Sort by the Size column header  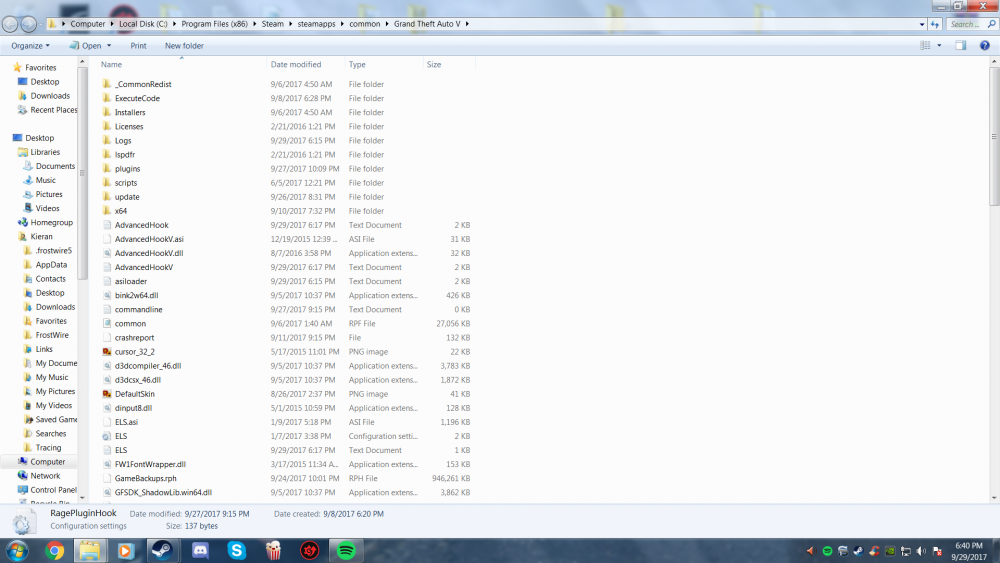449,64
